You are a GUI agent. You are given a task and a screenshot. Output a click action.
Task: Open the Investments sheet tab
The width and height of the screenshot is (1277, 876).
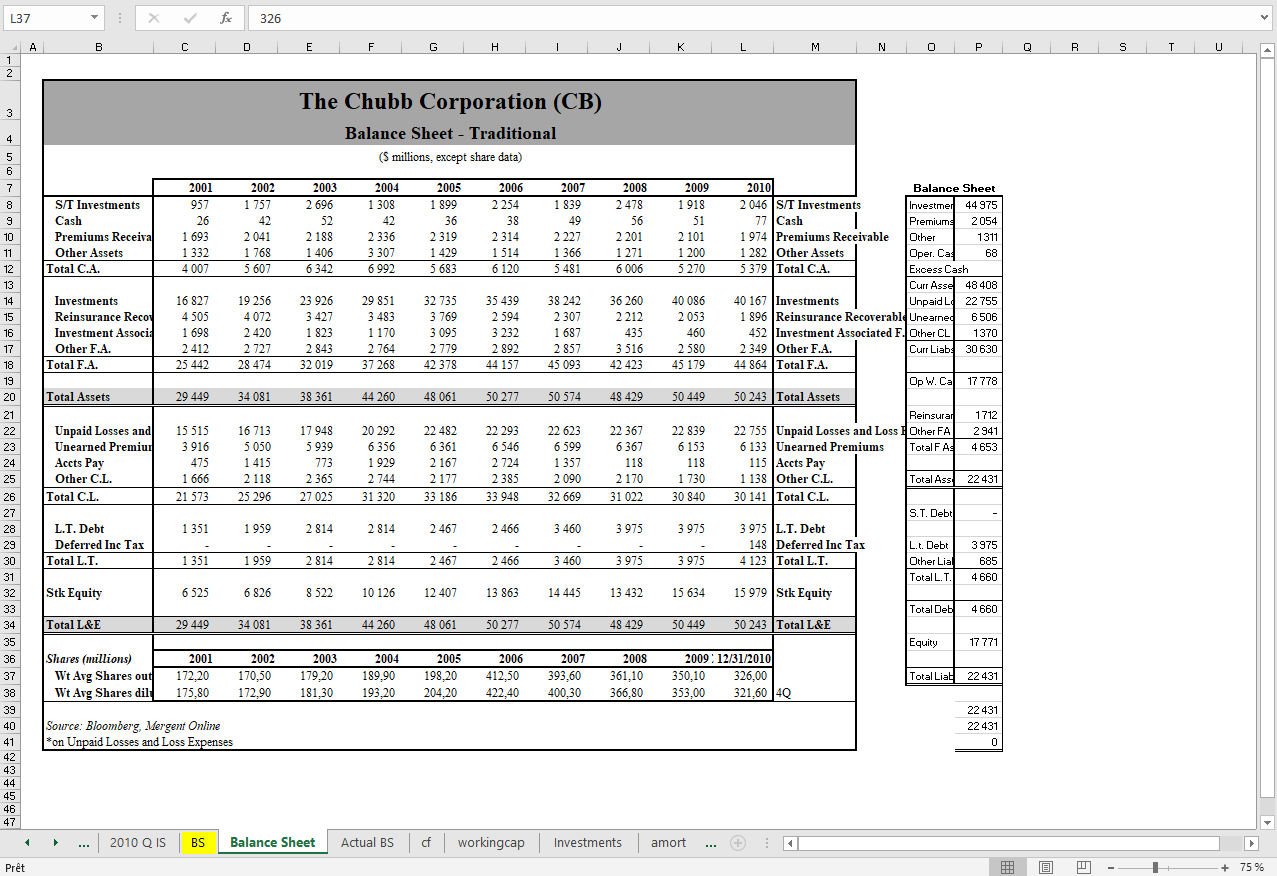click(588, 843)
